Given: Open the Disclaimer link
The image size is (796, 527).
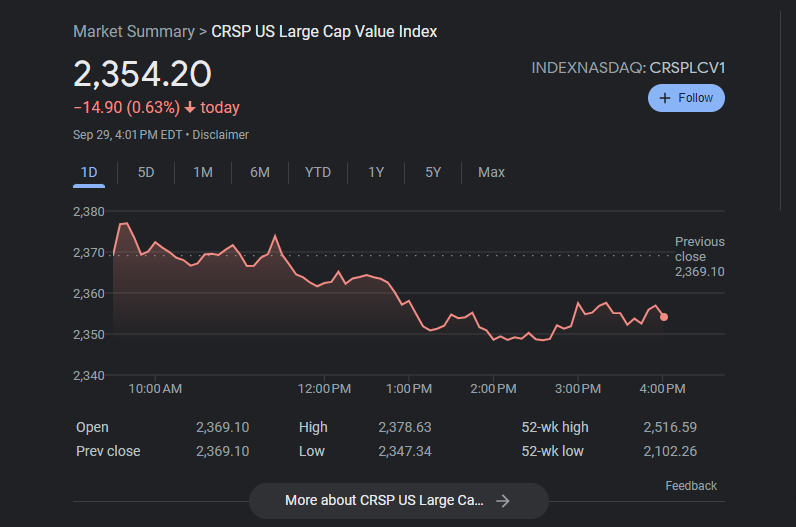Looking at the screenshot, I should (220, 135).
